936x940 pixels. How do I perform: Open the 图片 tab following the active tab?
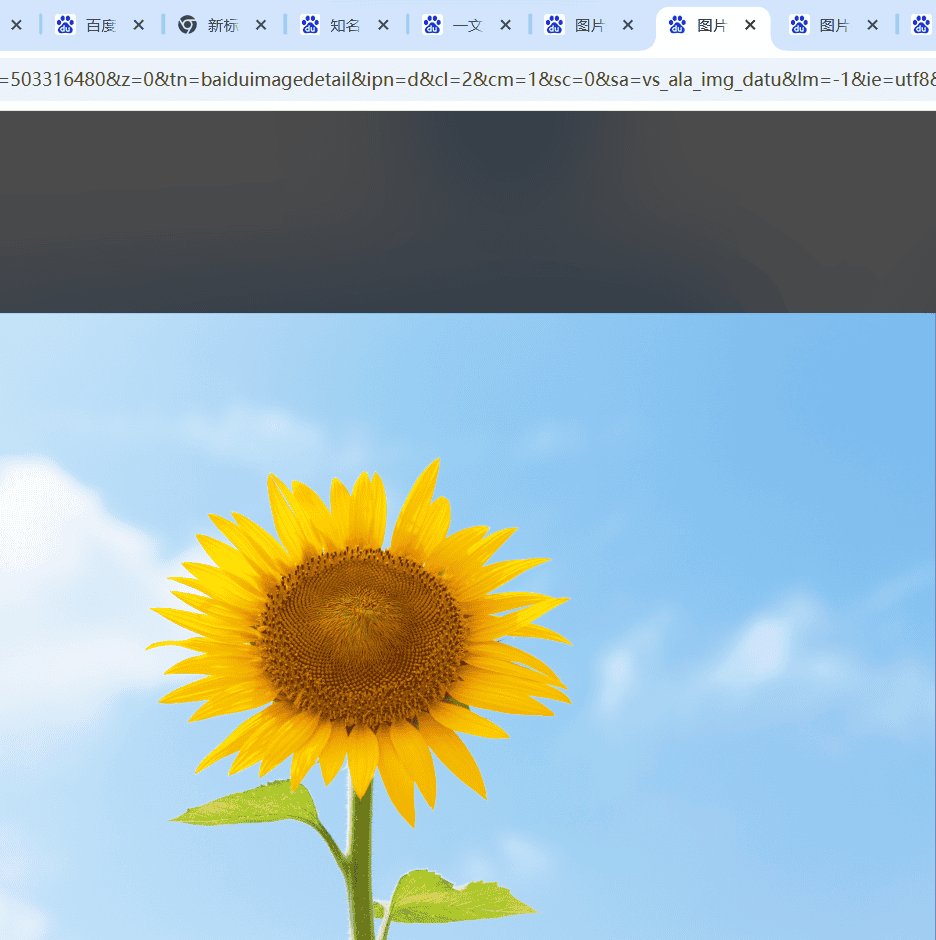tap(833, 25)
